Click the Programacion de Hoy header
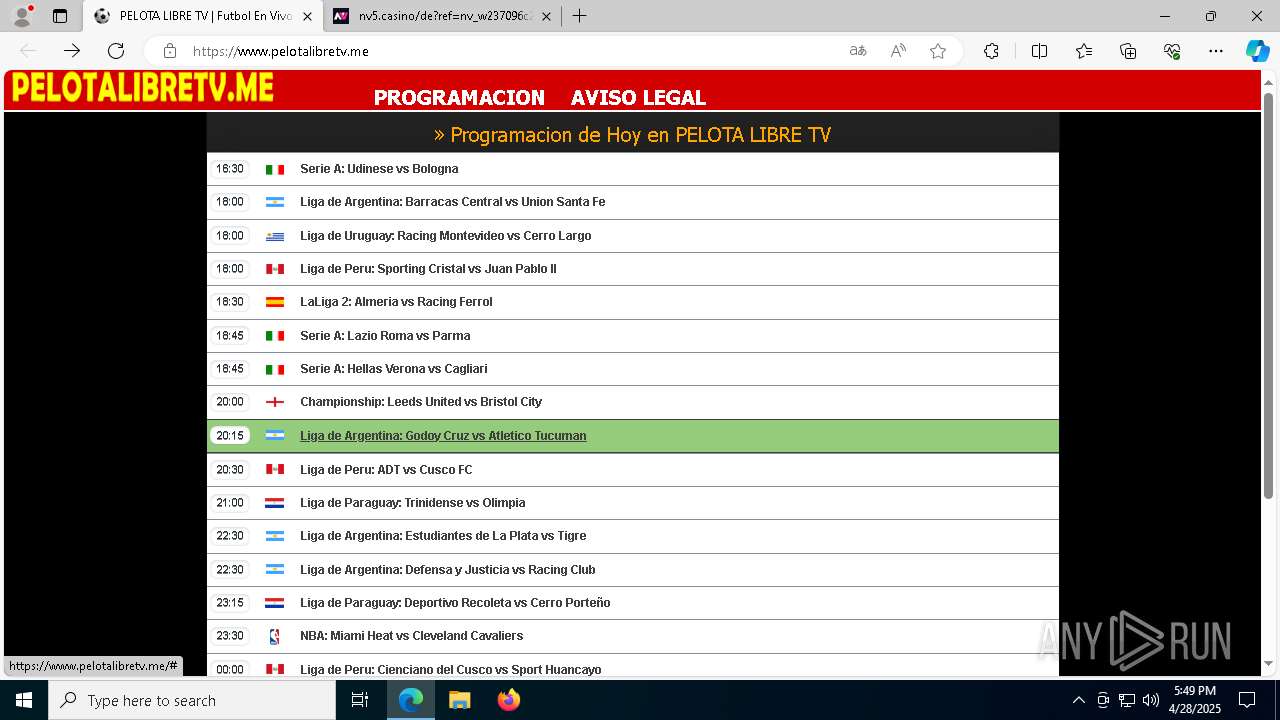The width and height of the screenshot is (1280, 720). click(632, 135)
